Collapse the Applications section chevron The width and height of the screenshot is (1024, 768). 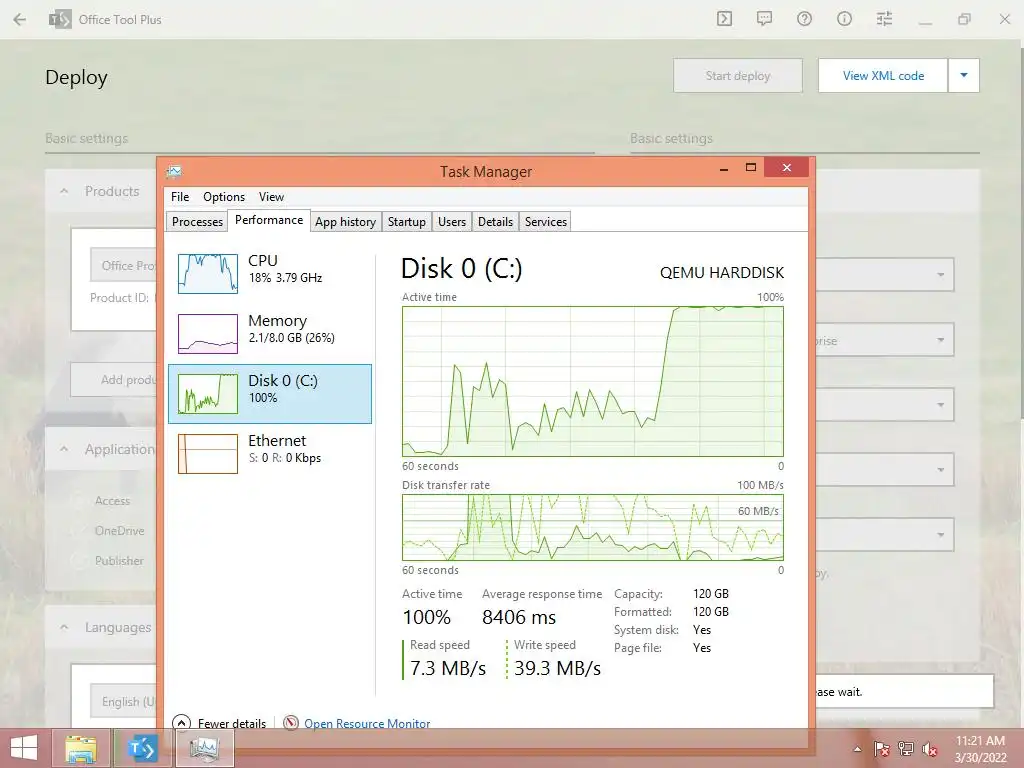pyautogui.click(x=64, y=449)
